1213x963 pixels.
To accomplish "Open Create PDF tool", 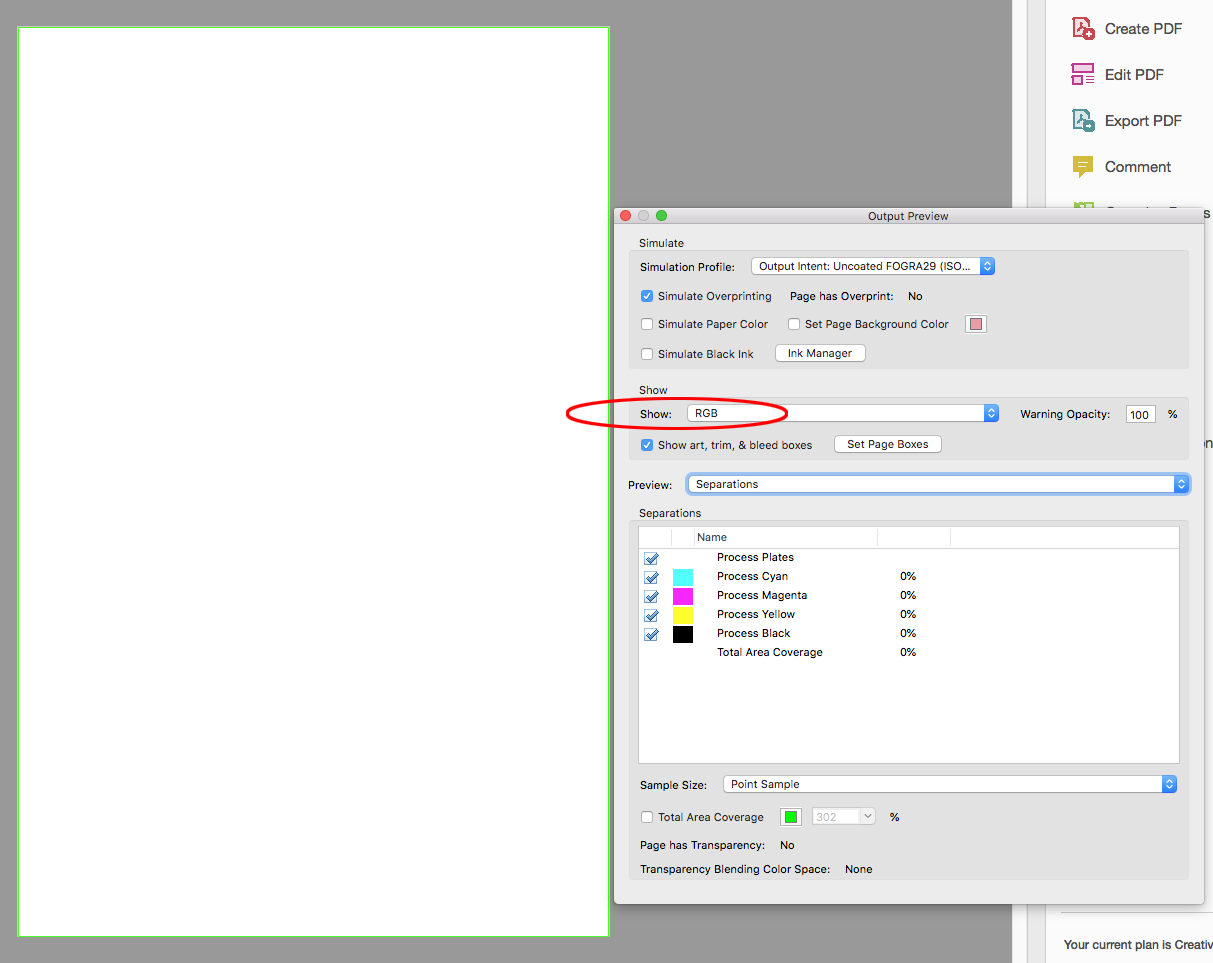I will point(1141,28).
